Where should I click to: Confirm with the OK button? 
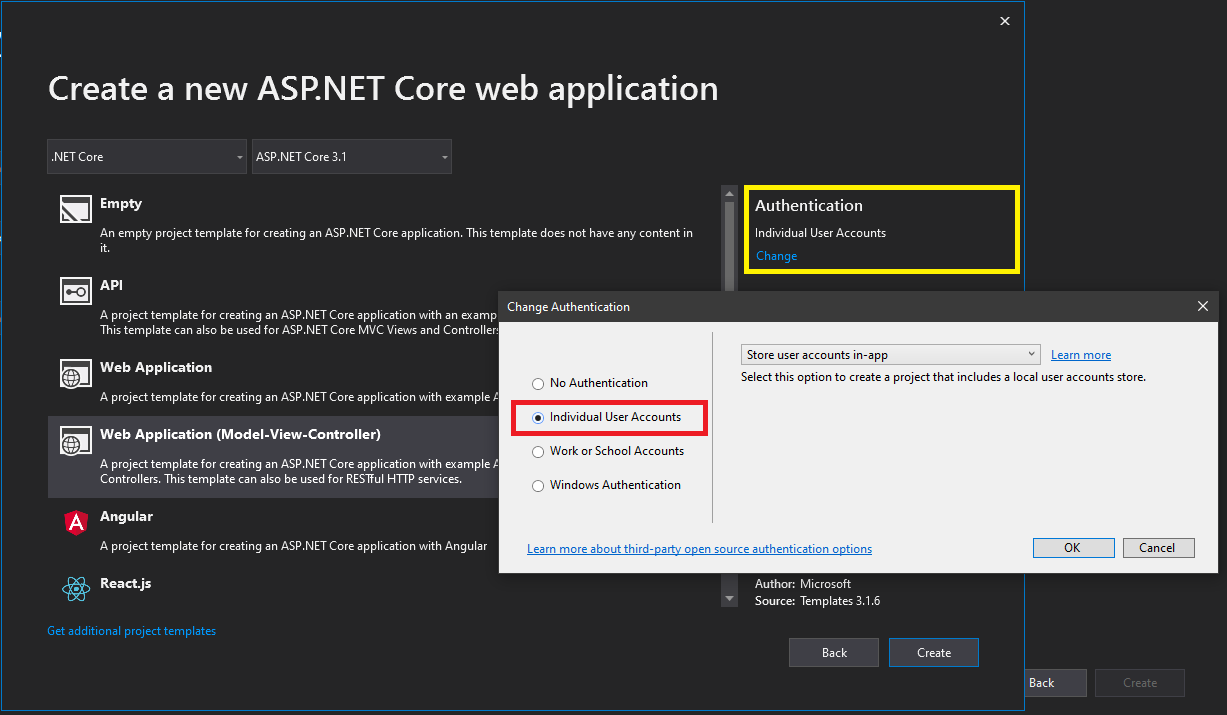click(1072, 547)
